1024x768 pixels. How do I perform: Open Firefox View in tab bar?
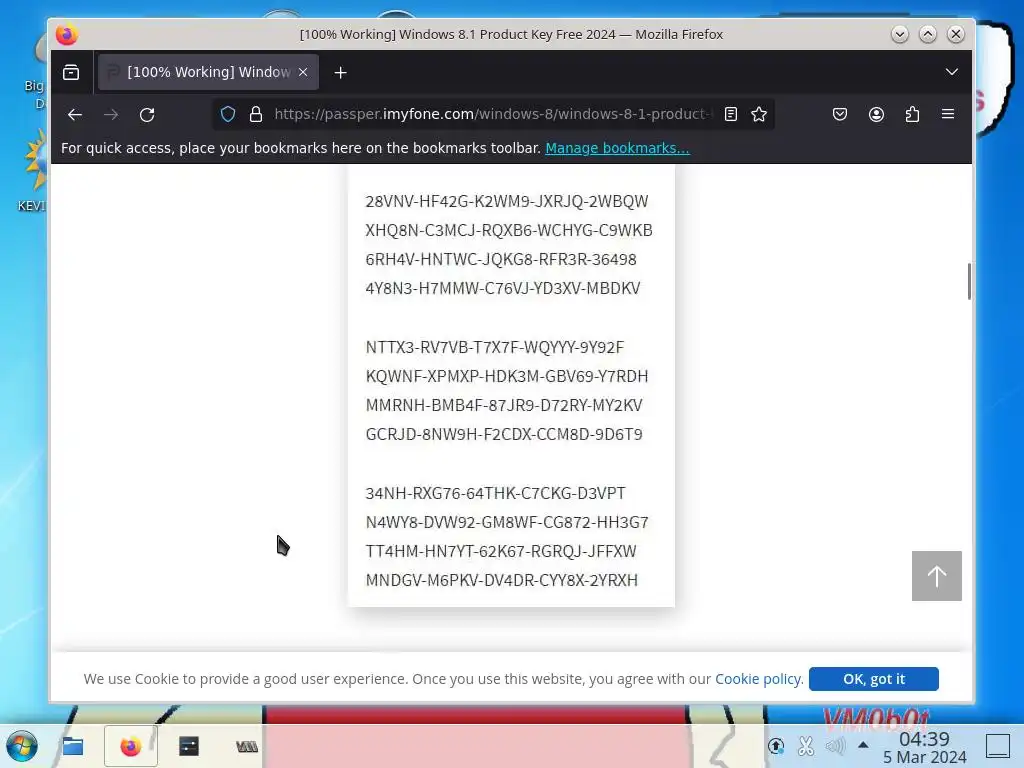71,72
